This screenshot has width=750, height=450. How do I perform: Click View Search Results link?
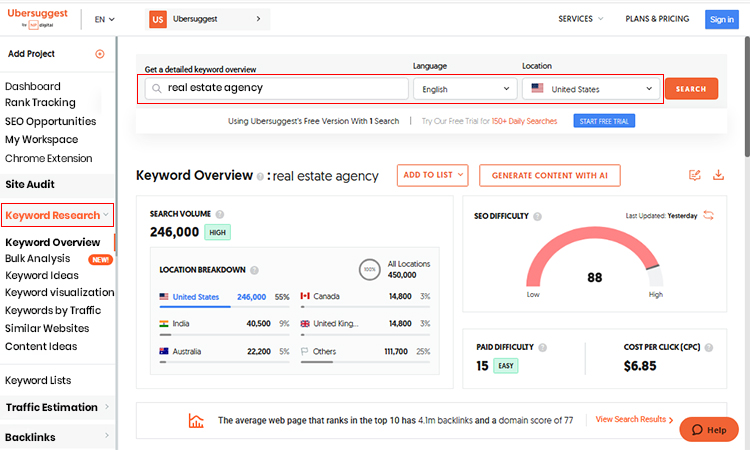tap(634, 419)
